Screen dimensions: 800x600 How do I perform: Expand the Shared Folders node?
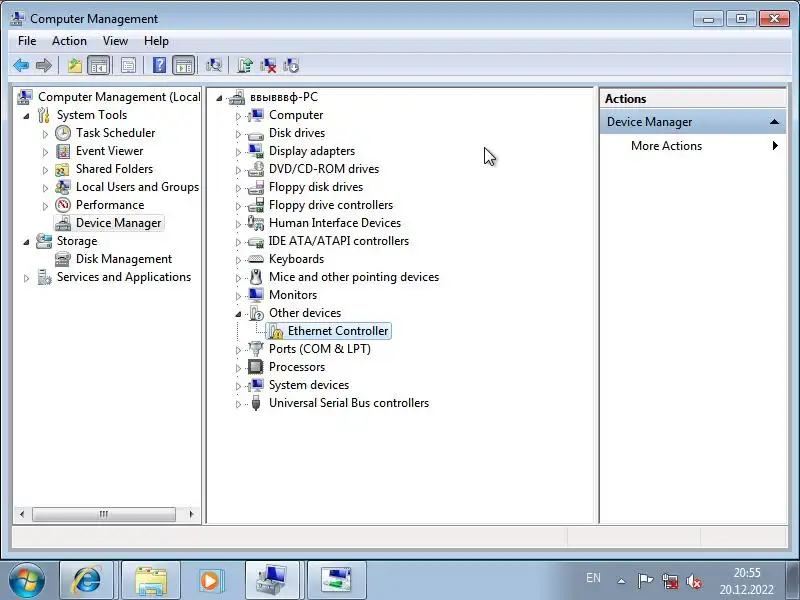pyautogui.click(x=45, y=170)
